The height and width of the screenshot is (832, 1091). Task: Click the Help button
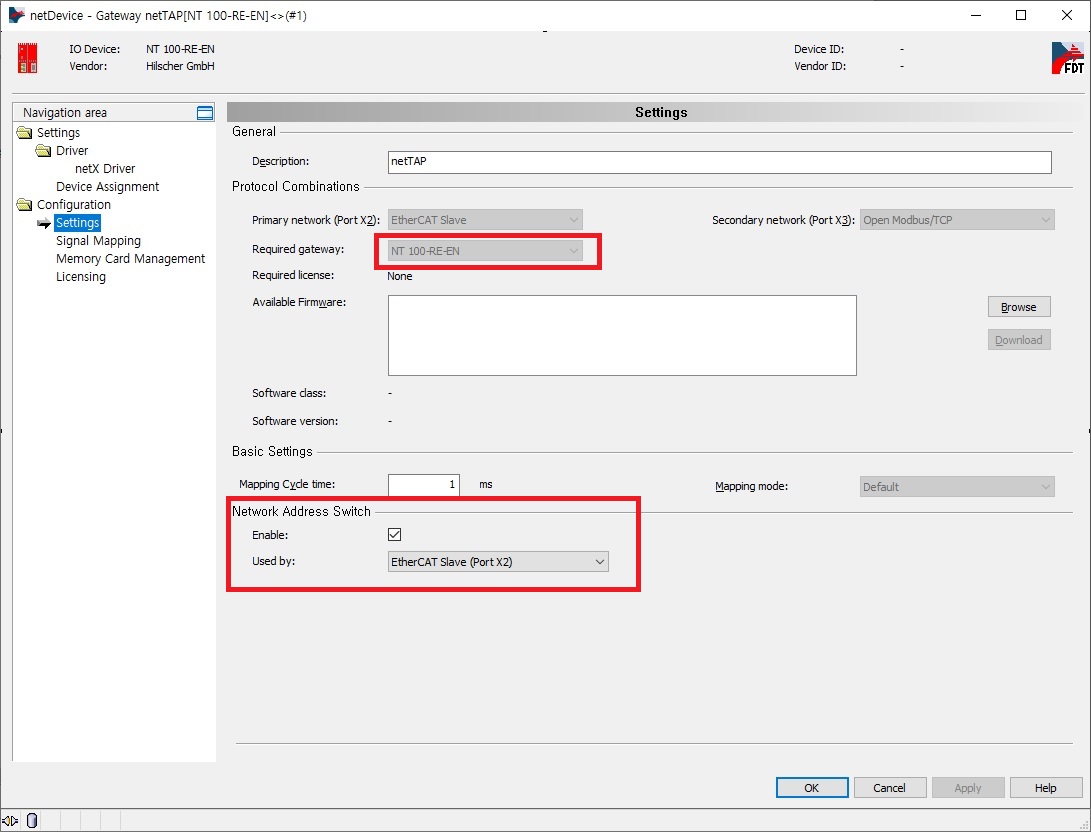1046,787
